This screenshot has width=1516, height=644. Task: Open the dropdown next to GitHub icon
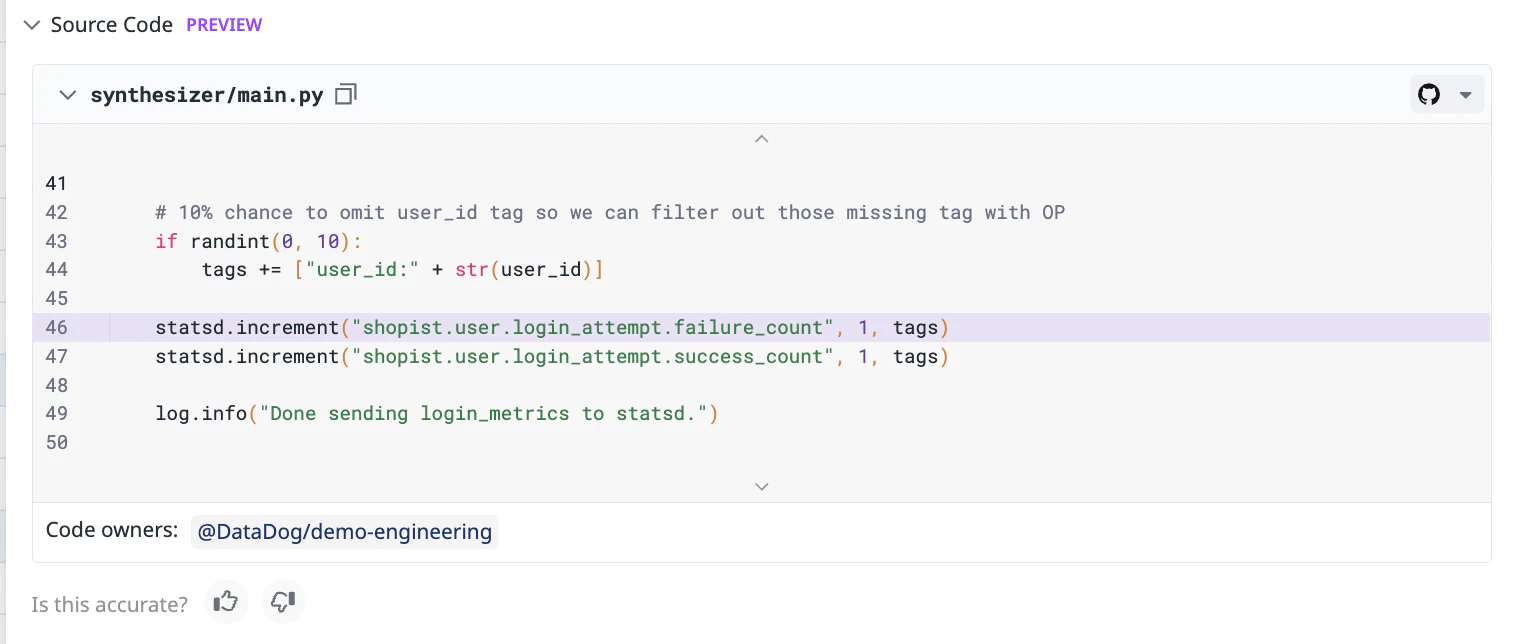[x=1466, y=95]
